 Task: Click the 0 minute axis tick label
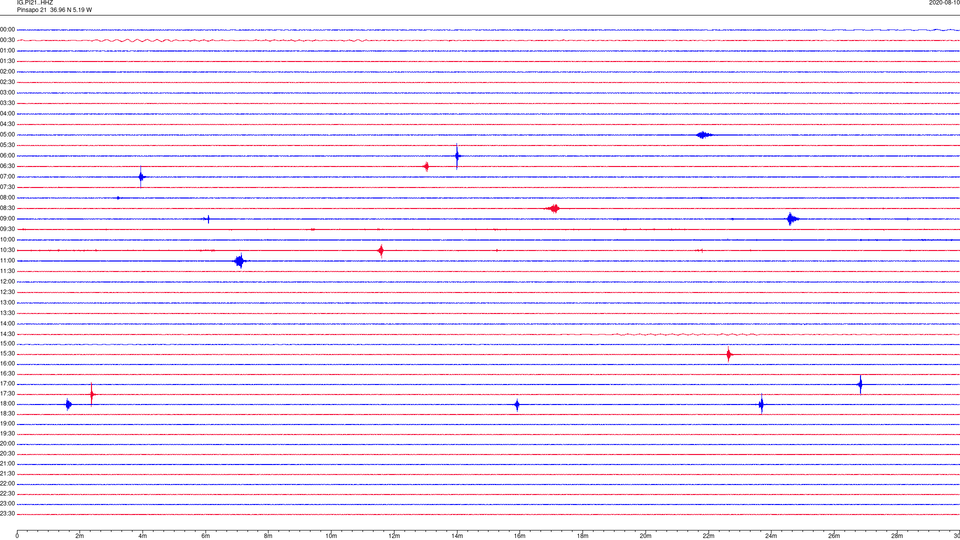(x=17, y=536)
